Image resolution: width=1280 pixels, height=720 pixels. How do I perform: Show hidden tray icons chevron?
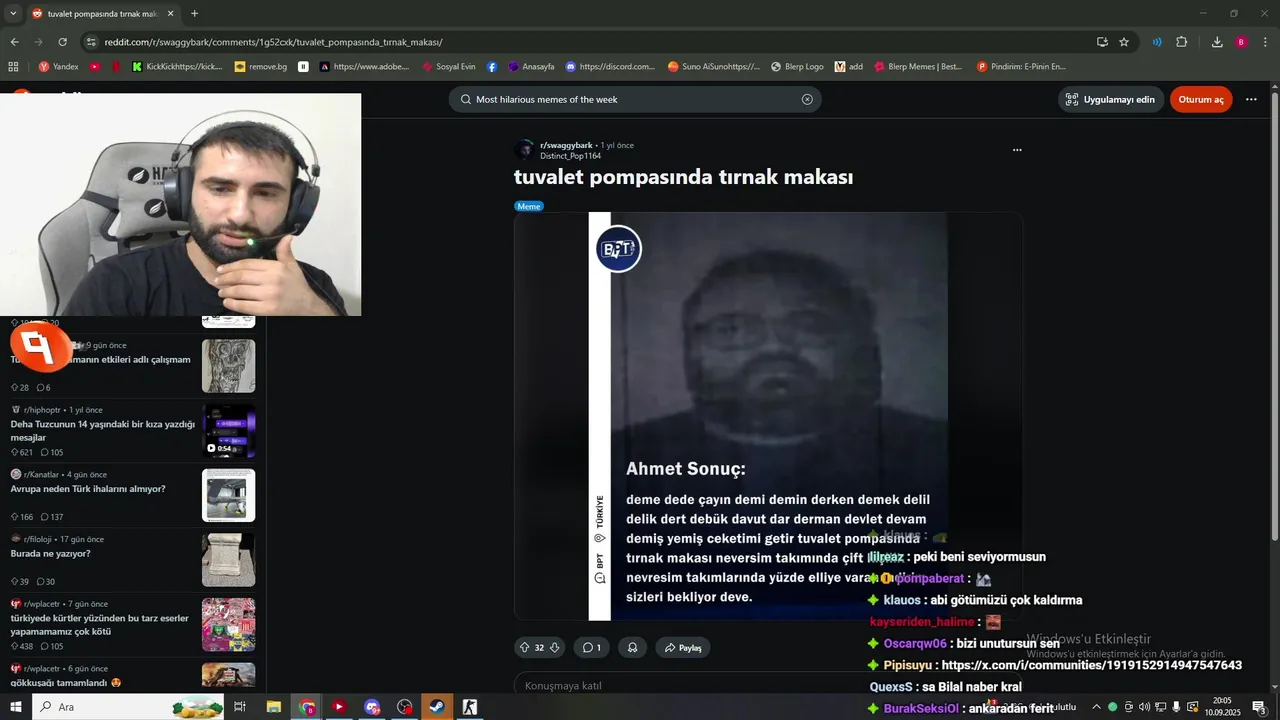pos(1096,707)
